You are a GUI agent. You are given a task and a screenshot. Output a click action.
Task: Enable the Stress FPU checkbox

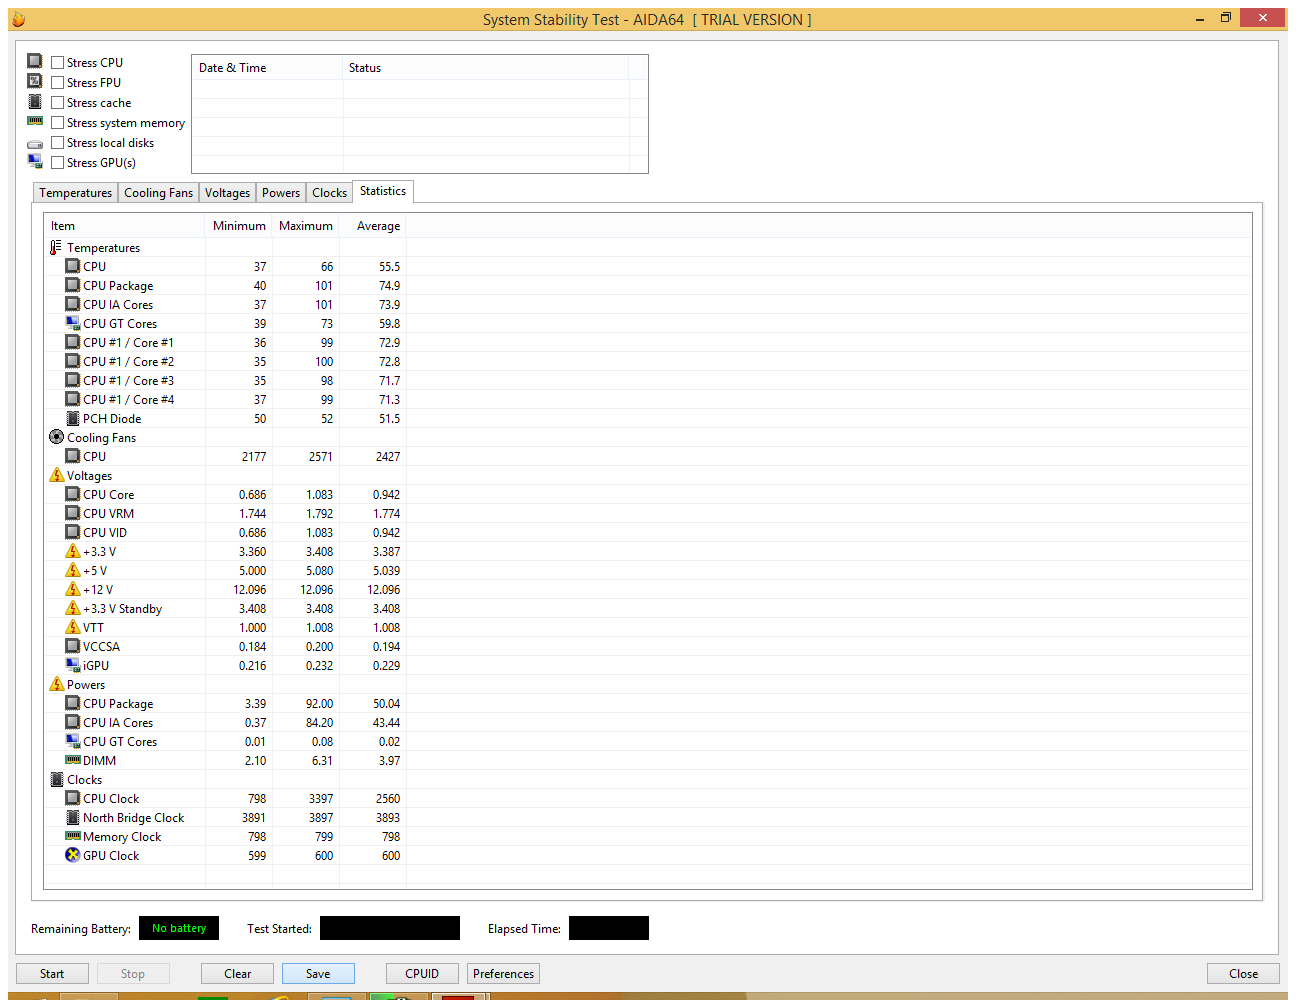[57, 82]
